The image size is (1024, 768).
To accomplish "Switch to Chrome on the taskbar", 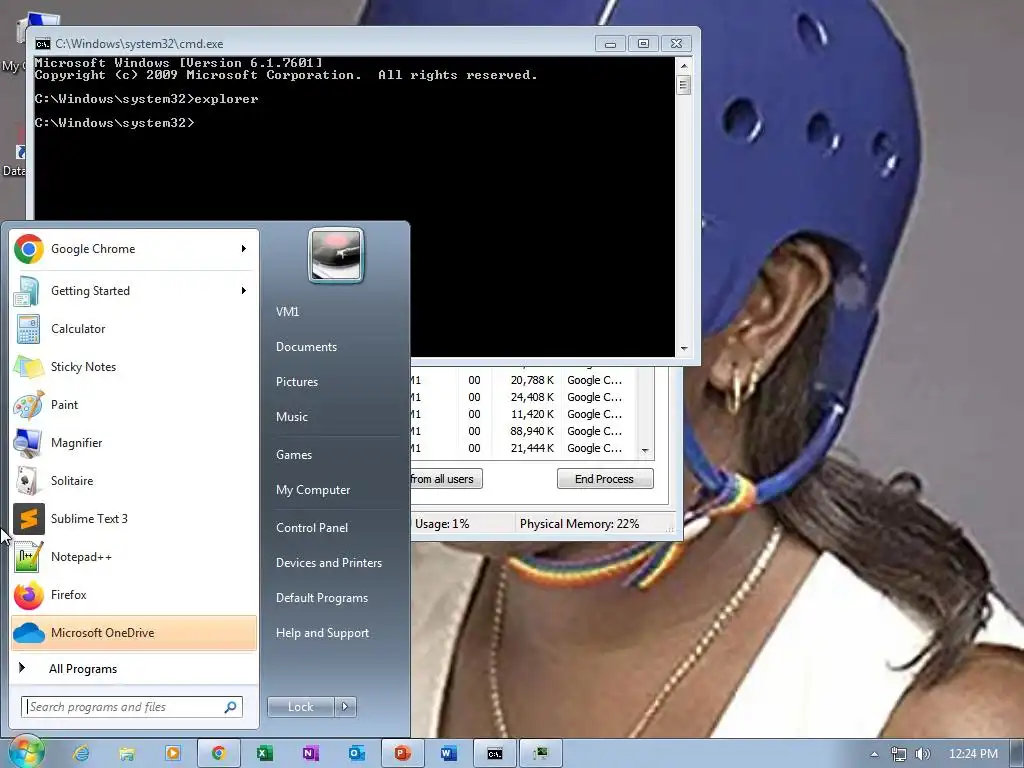I will point(219,753).
